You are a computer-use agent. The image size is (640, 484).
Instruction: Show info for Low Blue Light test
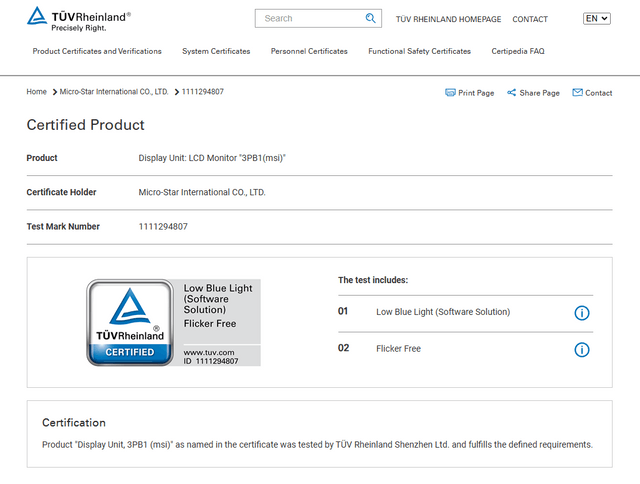[x=582, y=313]
